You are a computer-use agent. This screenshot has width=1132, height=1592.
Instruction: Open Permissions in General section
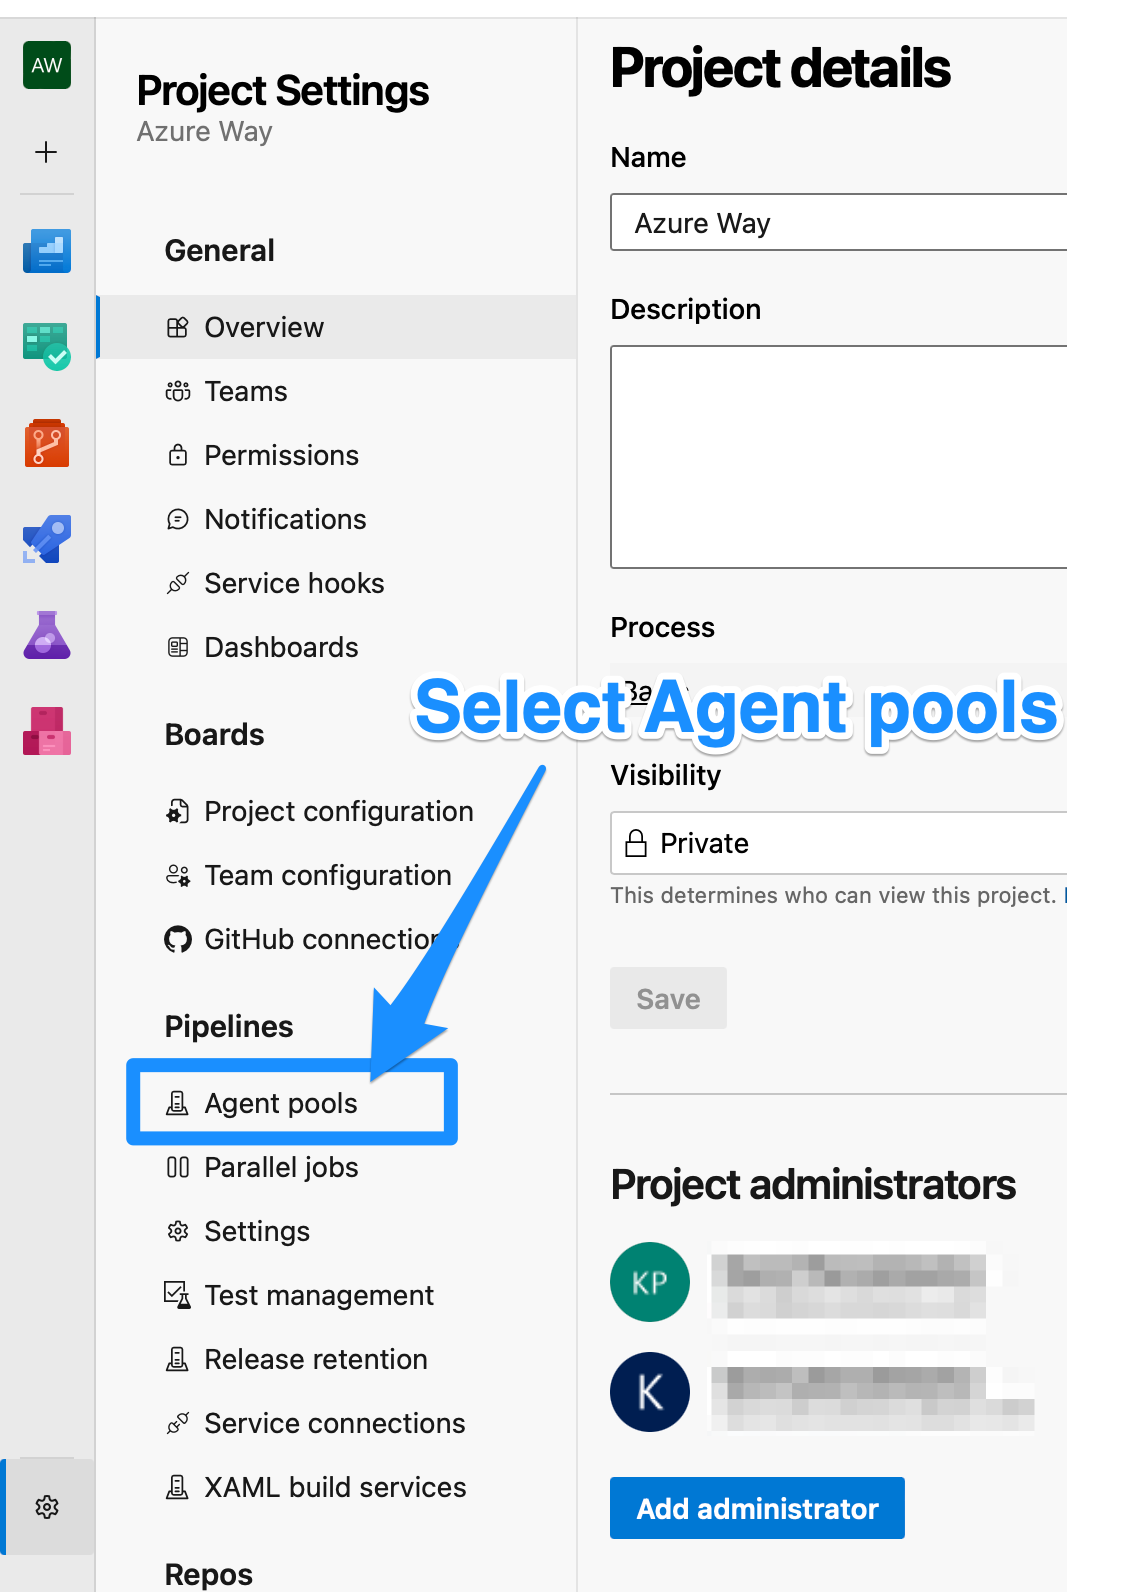[281, 455]
